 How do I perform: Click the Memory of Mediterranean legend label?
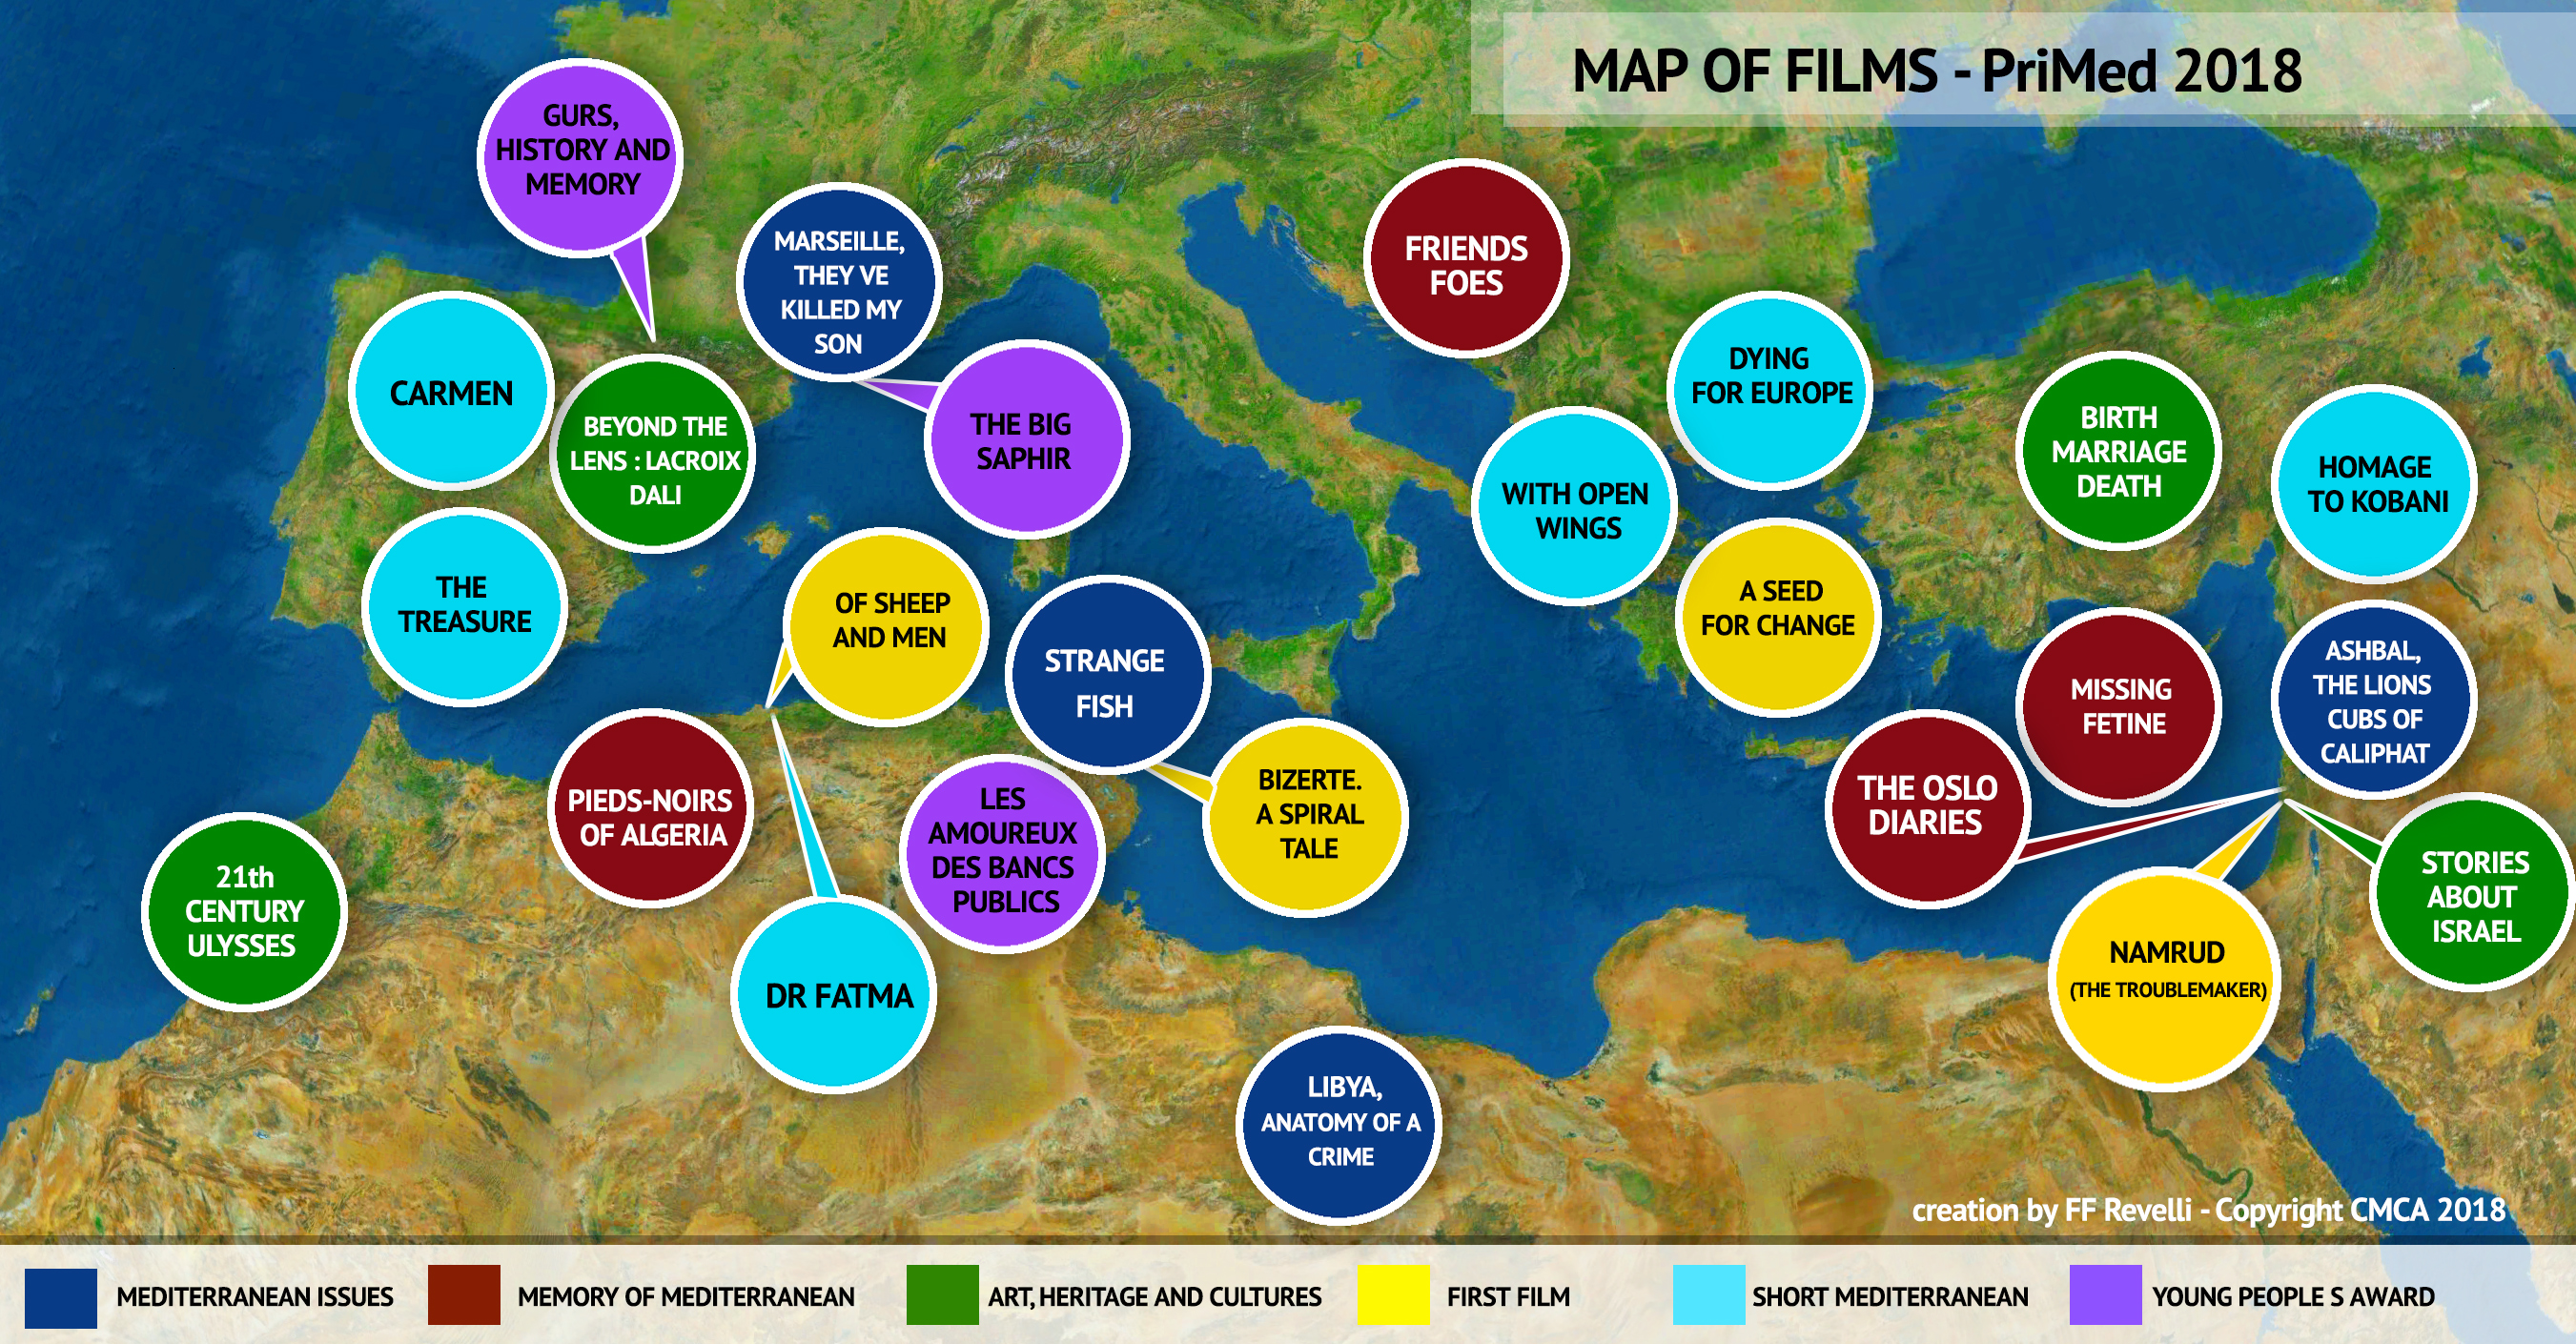[685, 1297]
